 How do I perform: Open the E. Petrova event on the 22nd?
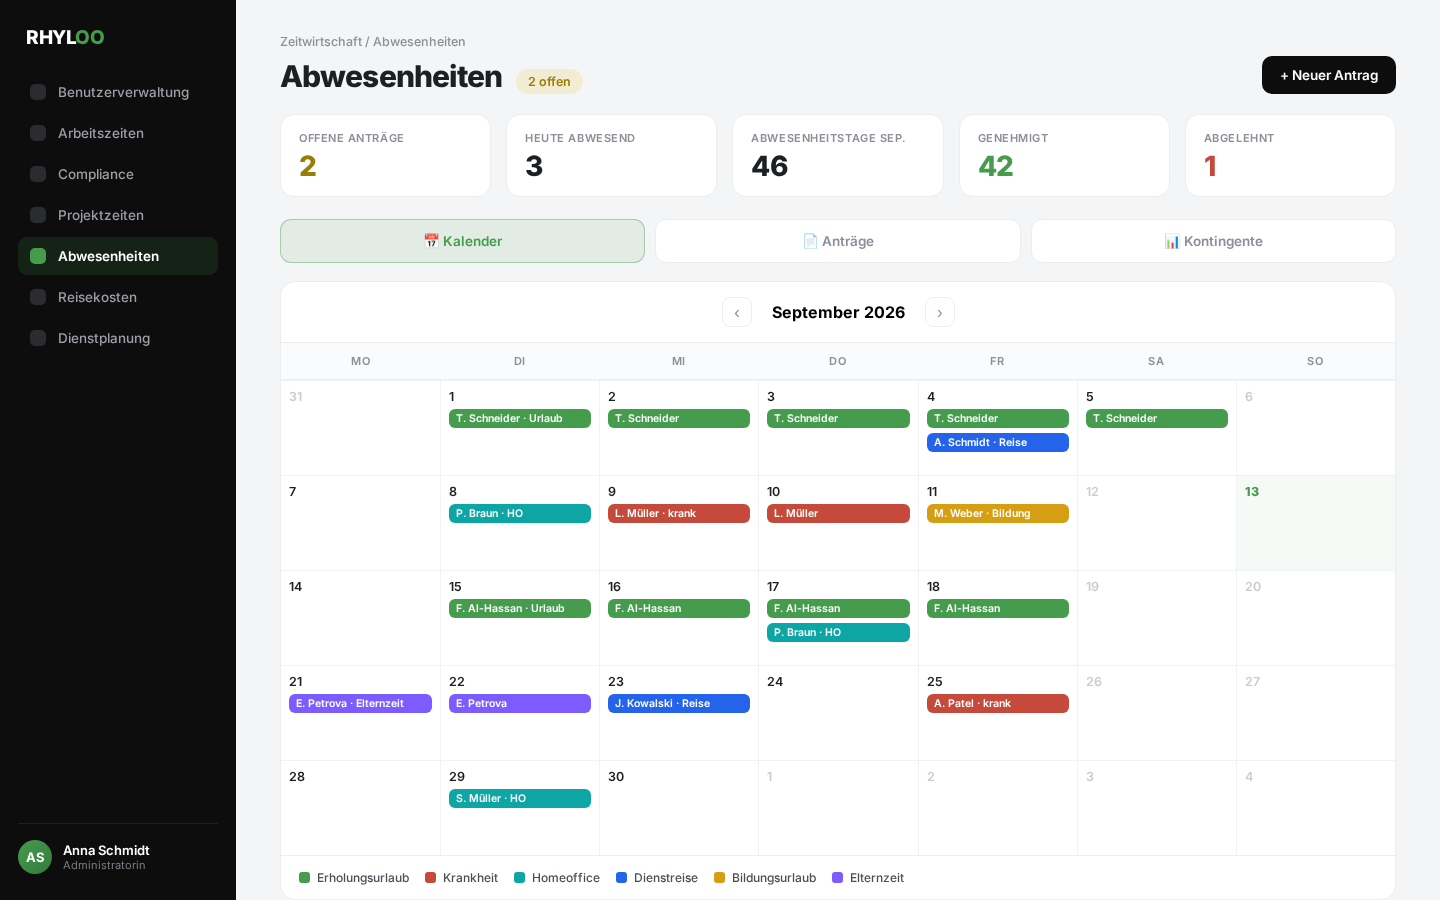tap(520, 704)
